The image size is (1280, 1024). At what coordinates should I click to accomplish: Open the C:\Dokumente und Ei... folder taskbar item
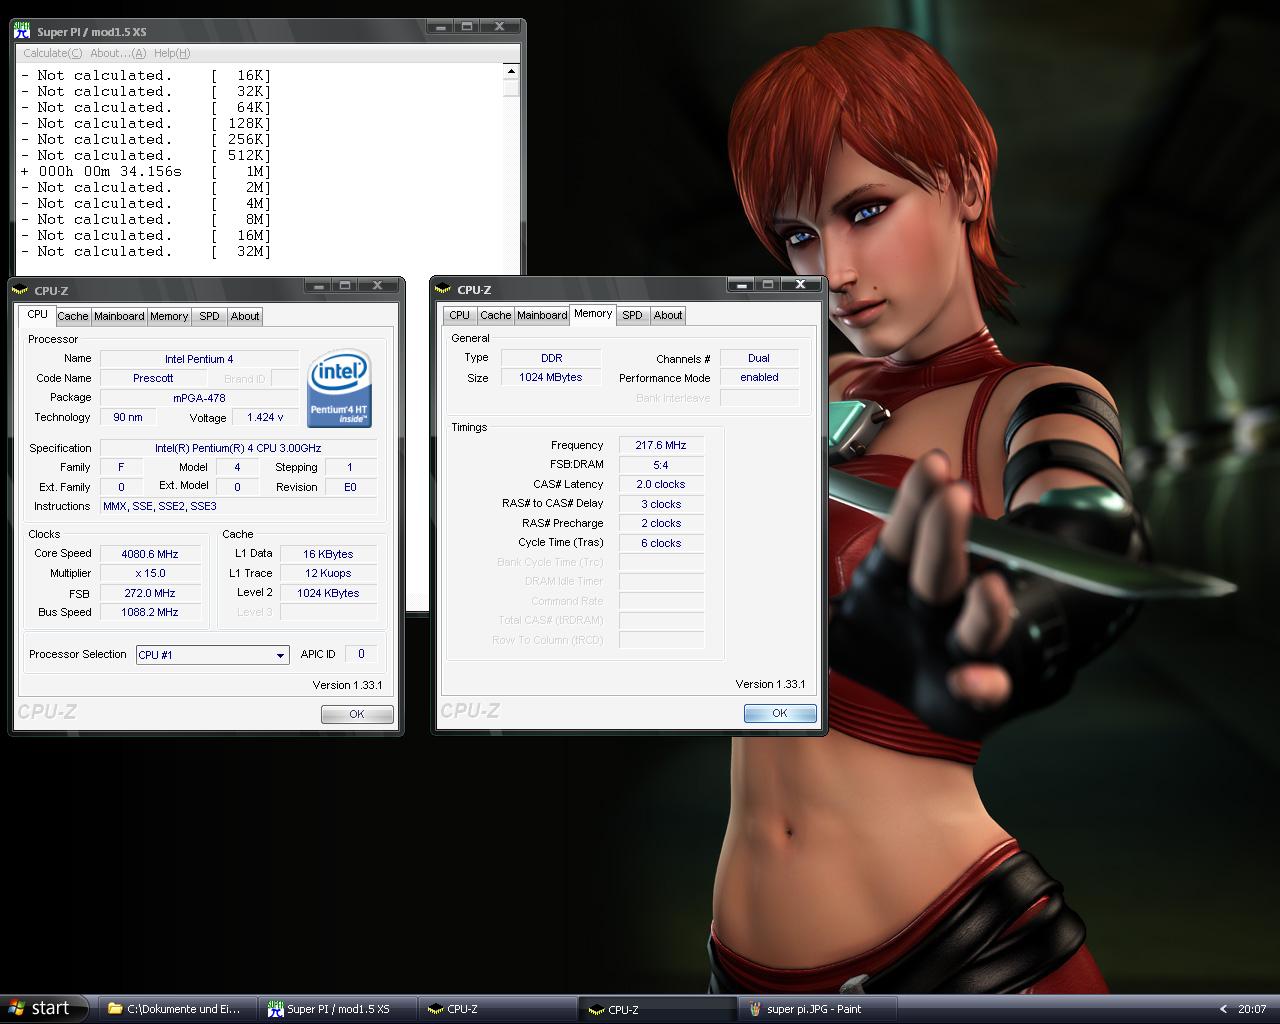click(x=176, y=1009)
